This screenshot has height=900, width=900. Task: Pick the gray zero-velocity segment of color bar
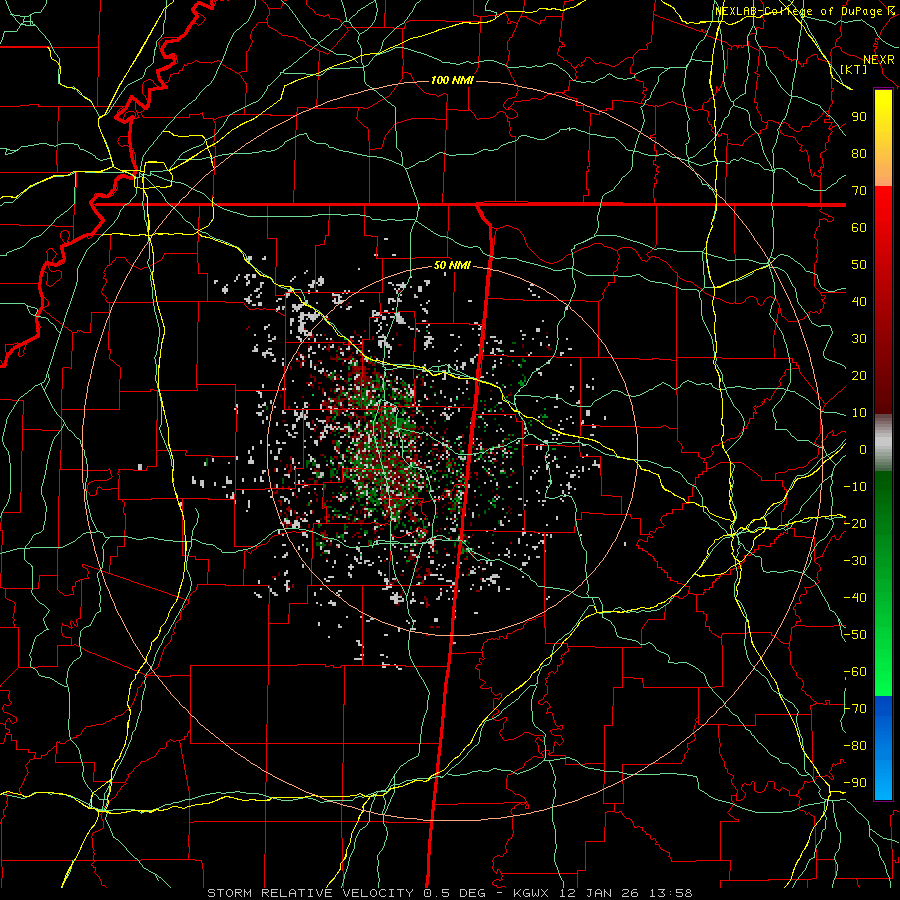(x=883, y=443)
